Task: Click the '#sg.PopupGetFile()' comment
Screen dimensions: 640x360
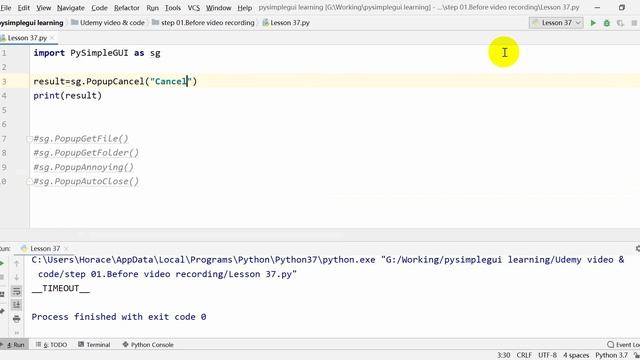Action: pyautogui.click(x=81, y=139)
